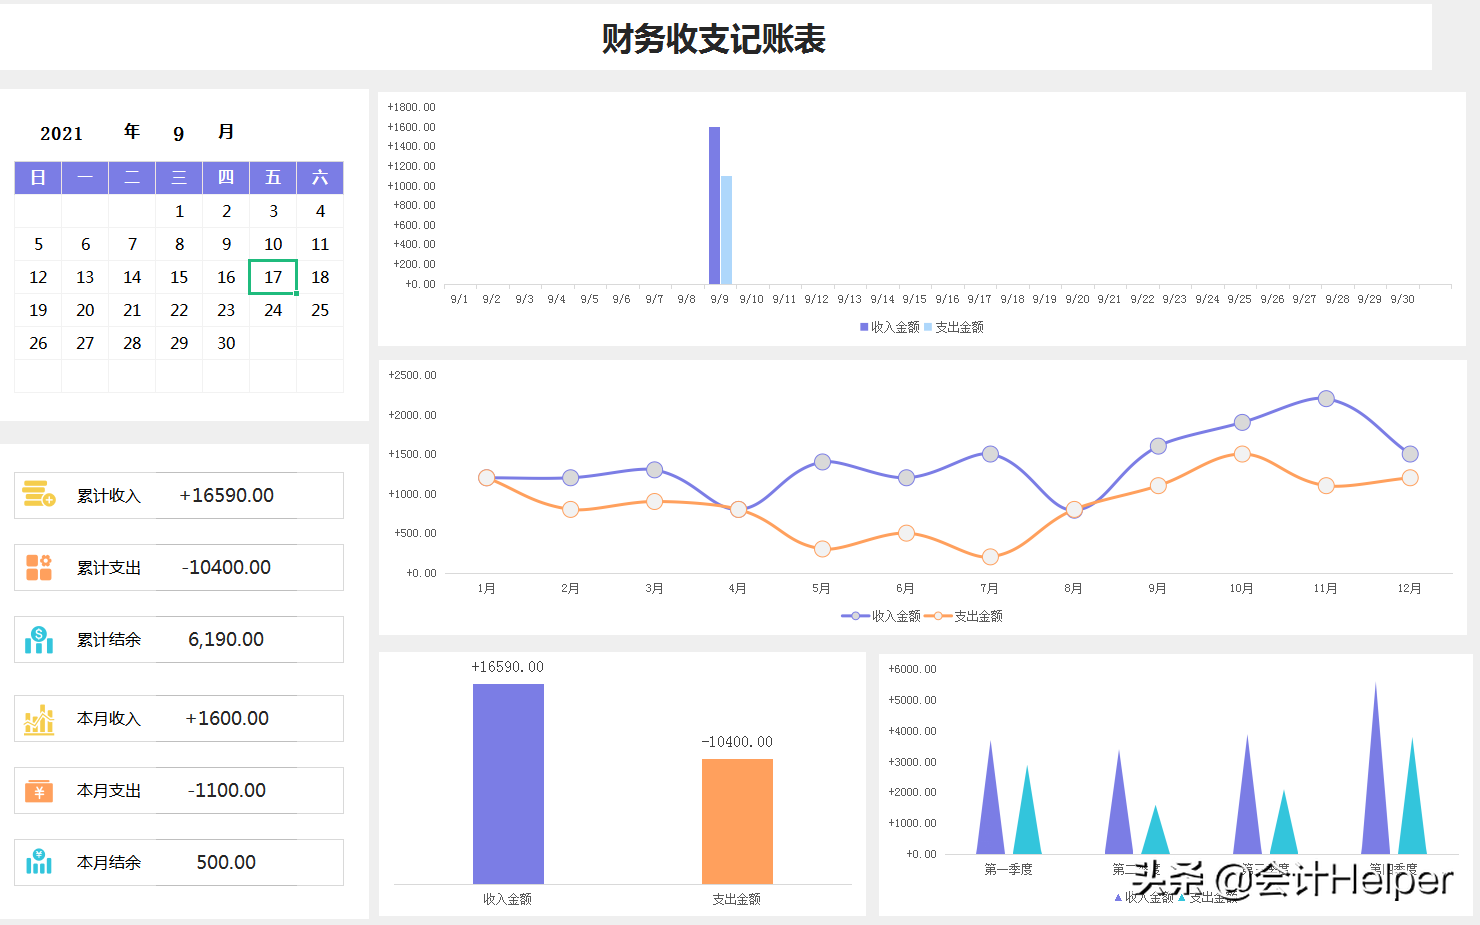Image resolution: width=1480 pixels, height=925 pixels.
Task: Click the purple triangle legend icon for 收入金额 quarterly chart
Action: click(x=1117, y=897)
